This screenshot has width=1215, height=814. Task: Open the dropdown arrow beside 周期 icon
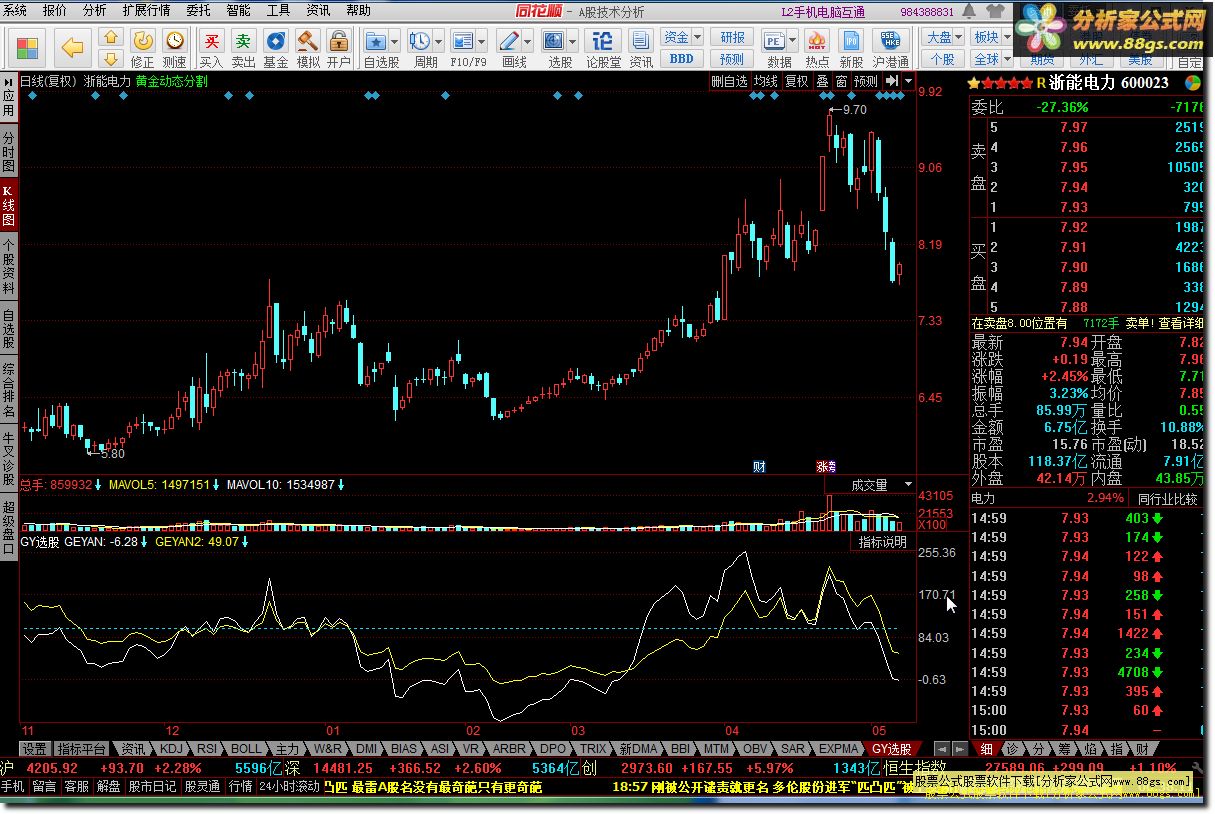440,42
